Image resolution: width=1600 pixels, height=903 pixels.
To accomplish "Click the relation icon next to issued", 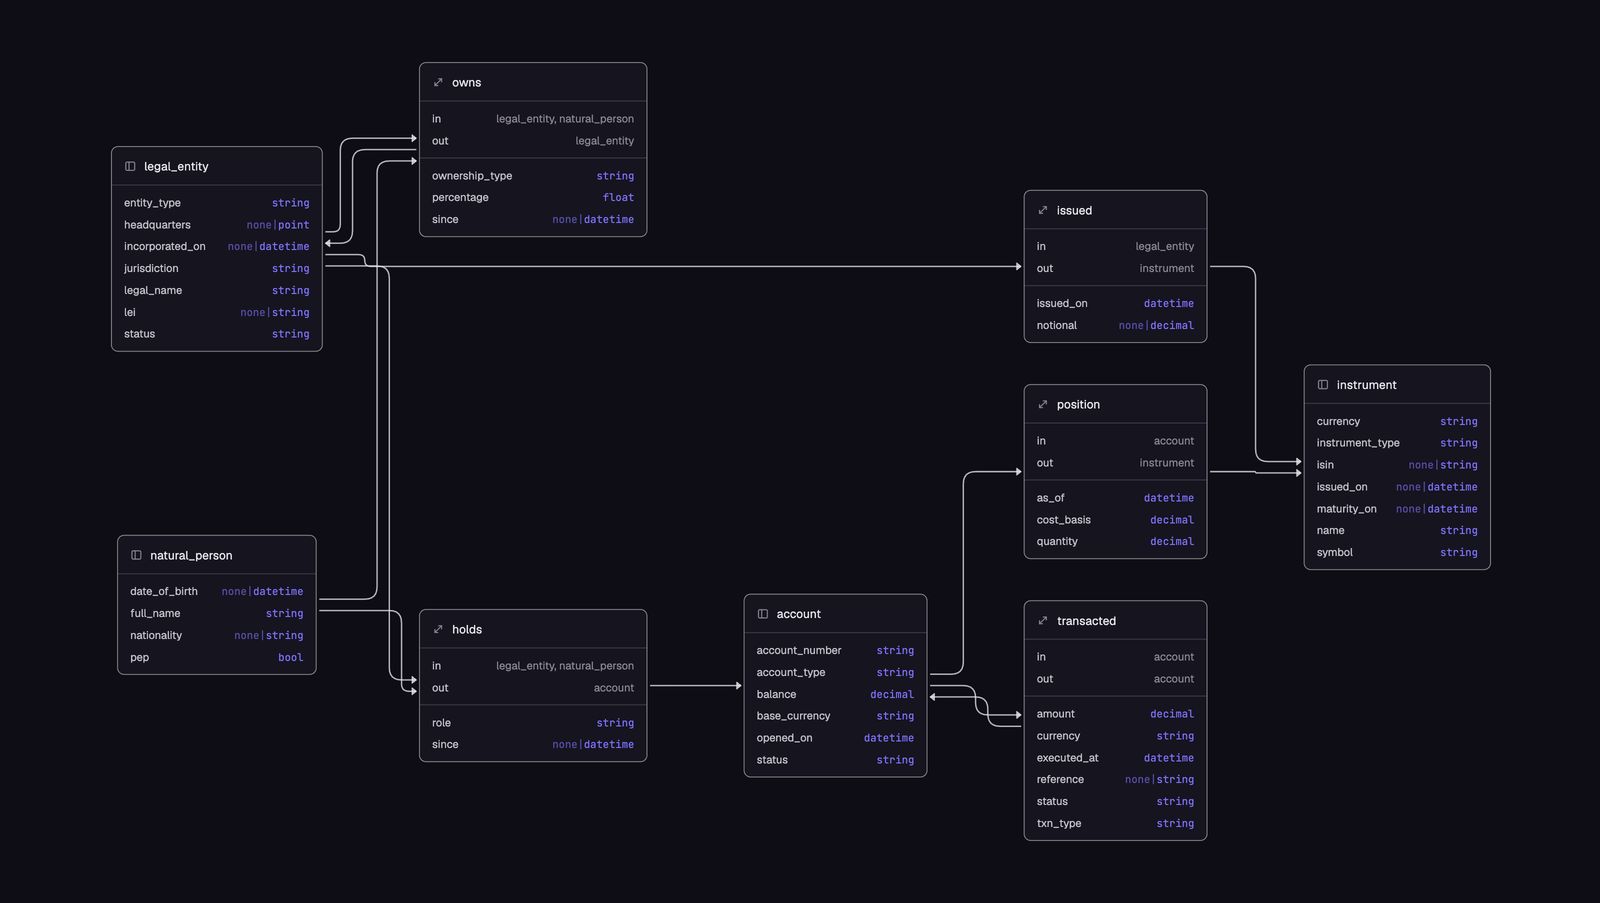I will click(1043, 210).
